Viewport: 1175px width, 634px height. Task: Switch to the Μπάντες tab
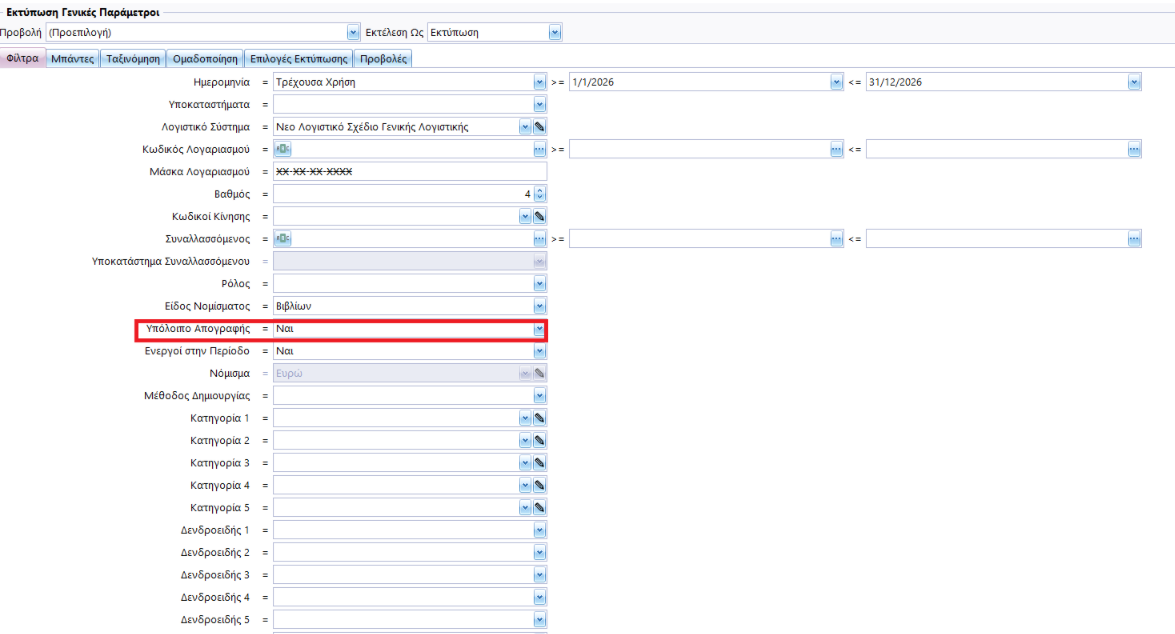tap(72, 59)
